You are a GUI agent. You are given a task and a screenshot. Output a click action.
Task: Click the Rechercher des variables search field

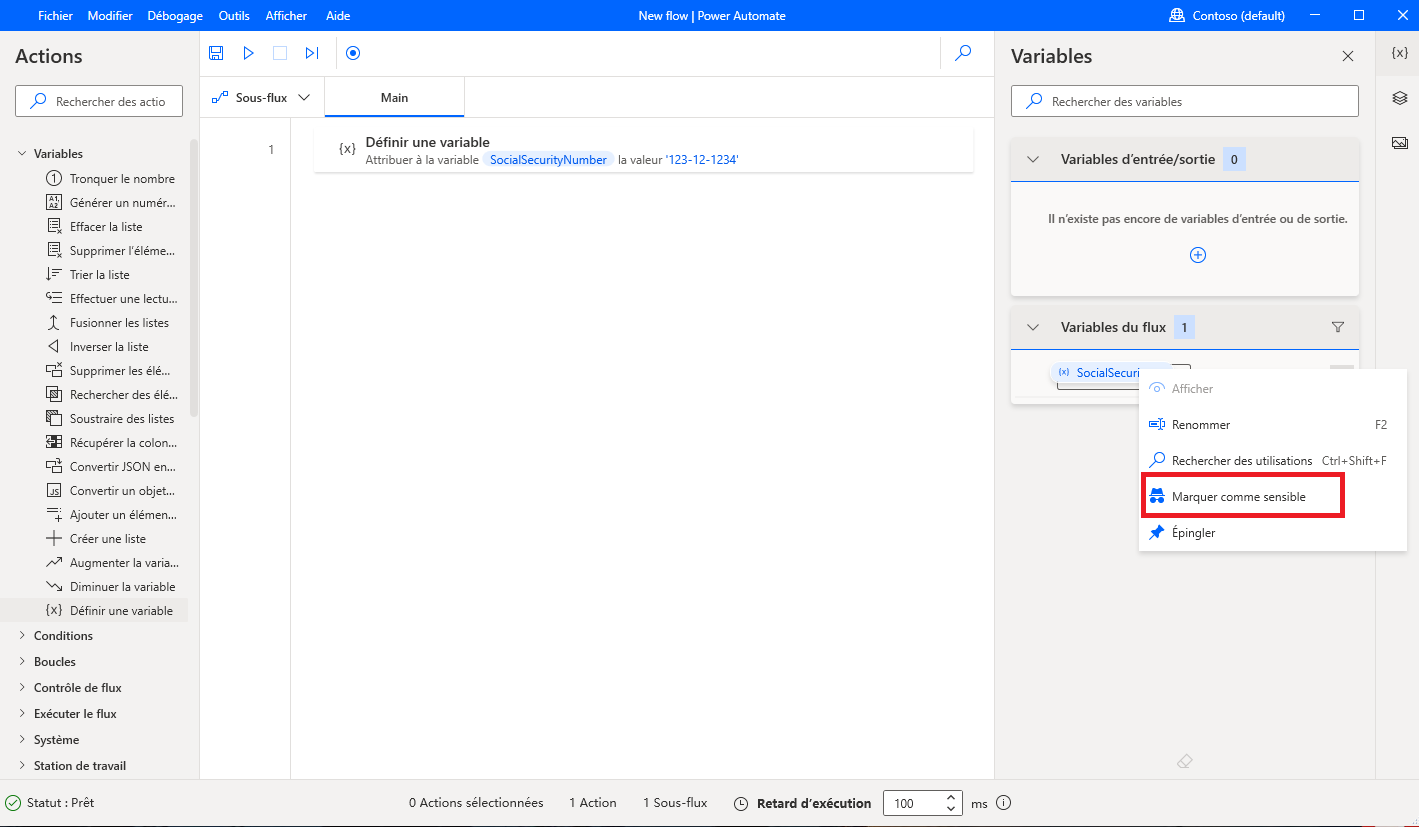[x=1184, y=101]
